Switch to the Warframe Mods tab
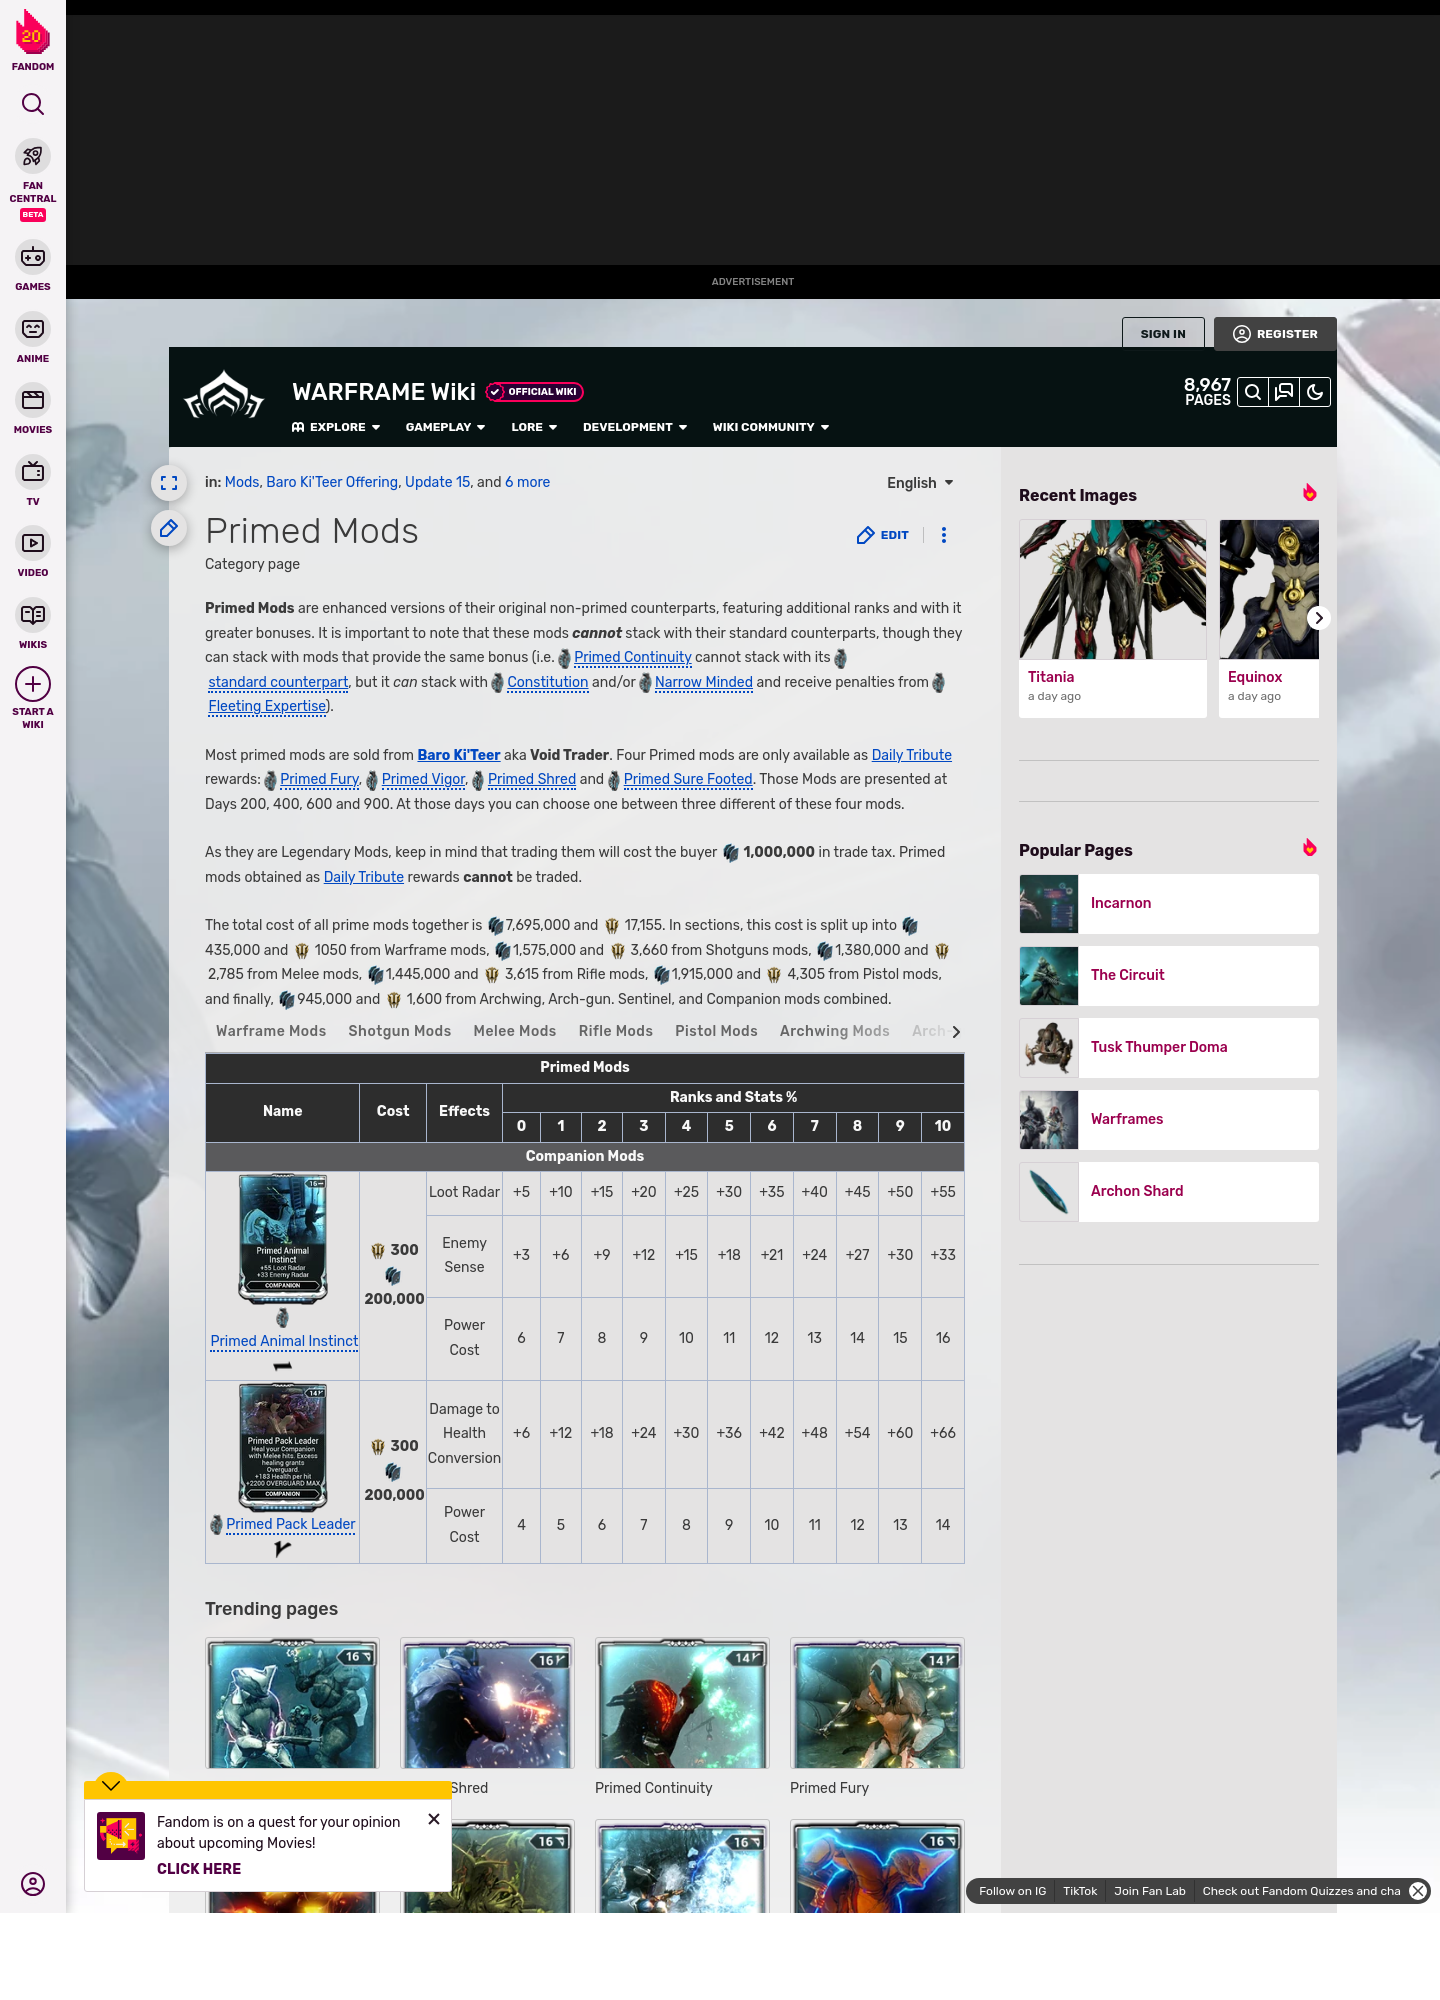Image resolution: width=1440 pixels, height=2000 pixels. (x=271, y=1031)
